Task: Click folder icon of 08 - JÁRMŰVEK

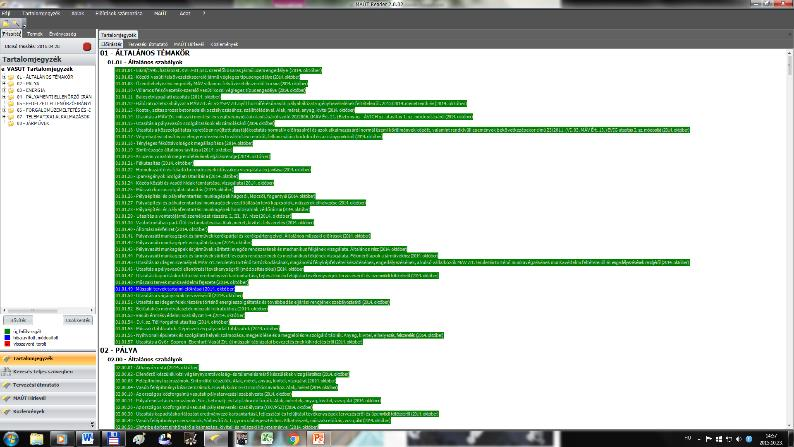Action: click(11, 123)
